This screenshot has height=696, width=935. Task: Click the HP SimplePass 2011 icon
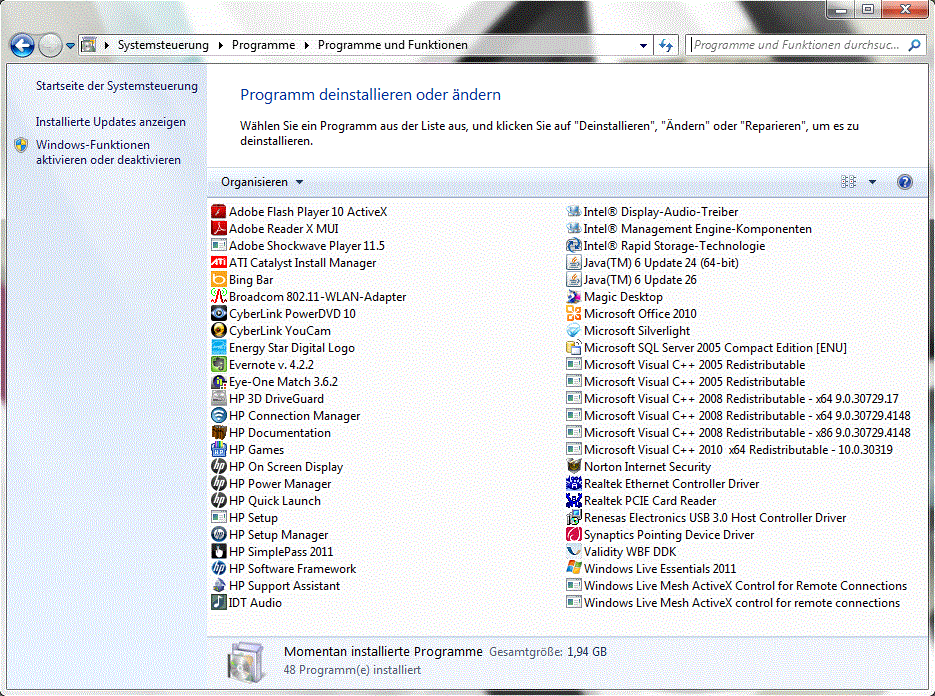pos(219,552)
